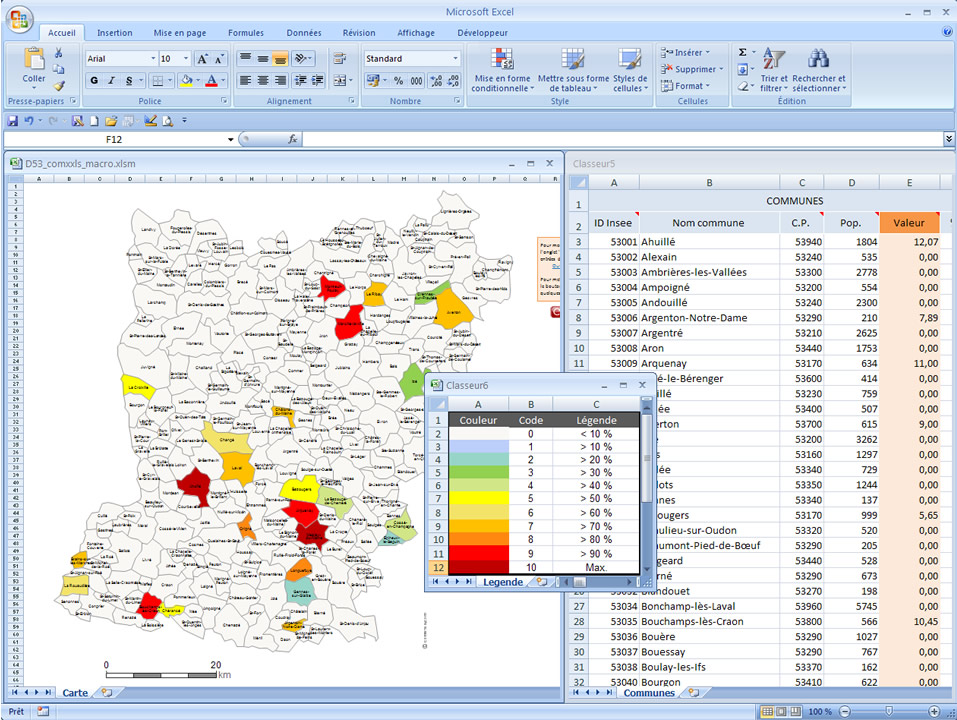
Task: Open the Révision ribbon tab
Action: [359, 33]
